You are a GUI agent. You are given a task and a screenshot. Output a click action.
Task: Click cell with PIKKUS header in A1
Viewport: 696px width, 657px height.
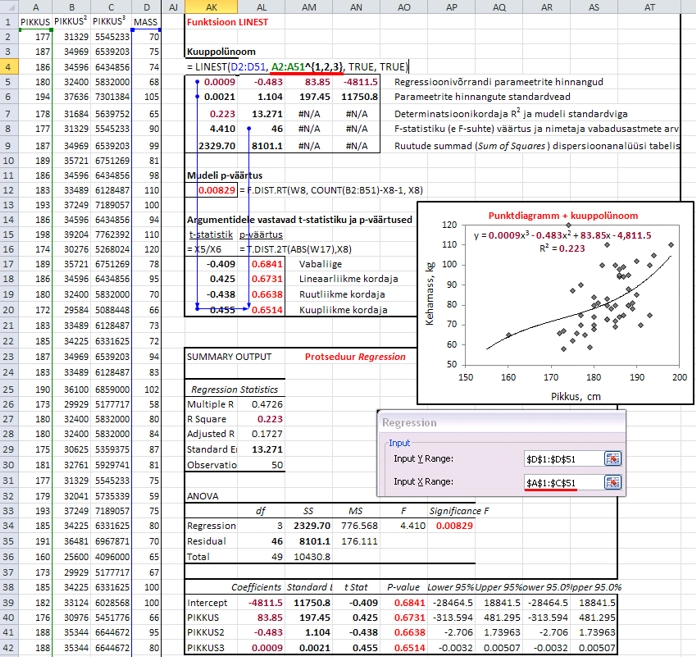coord(35,22)
